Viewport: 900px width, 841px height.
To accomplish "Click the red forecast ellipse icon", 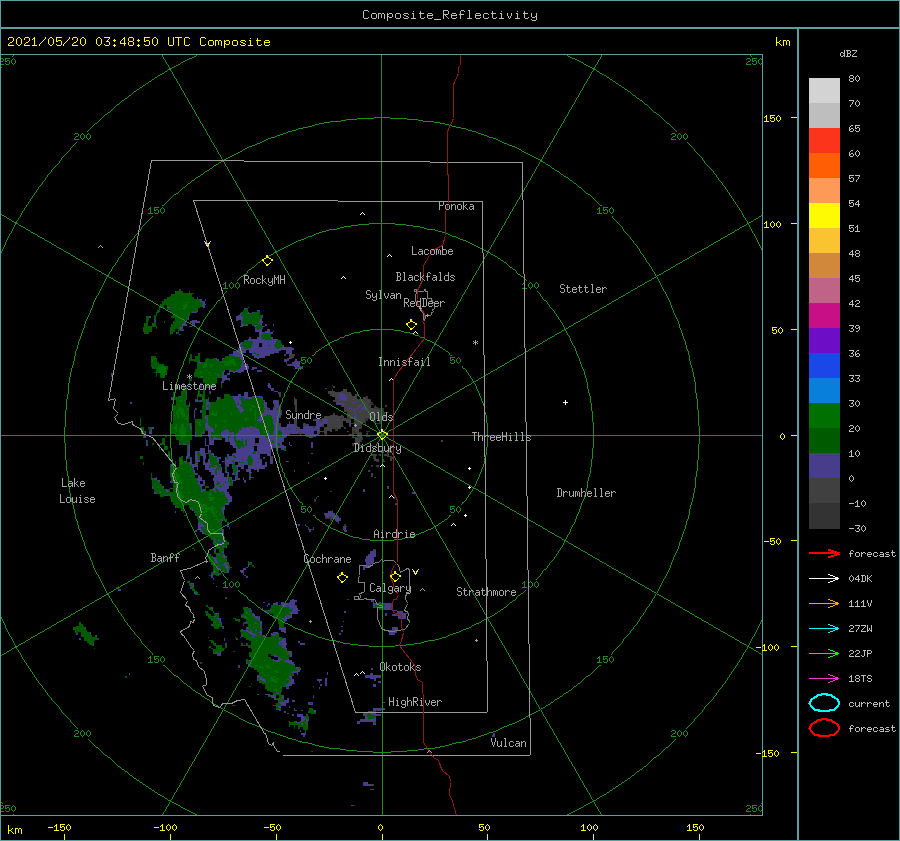I will pyautogui.click(x=824, y=728).
